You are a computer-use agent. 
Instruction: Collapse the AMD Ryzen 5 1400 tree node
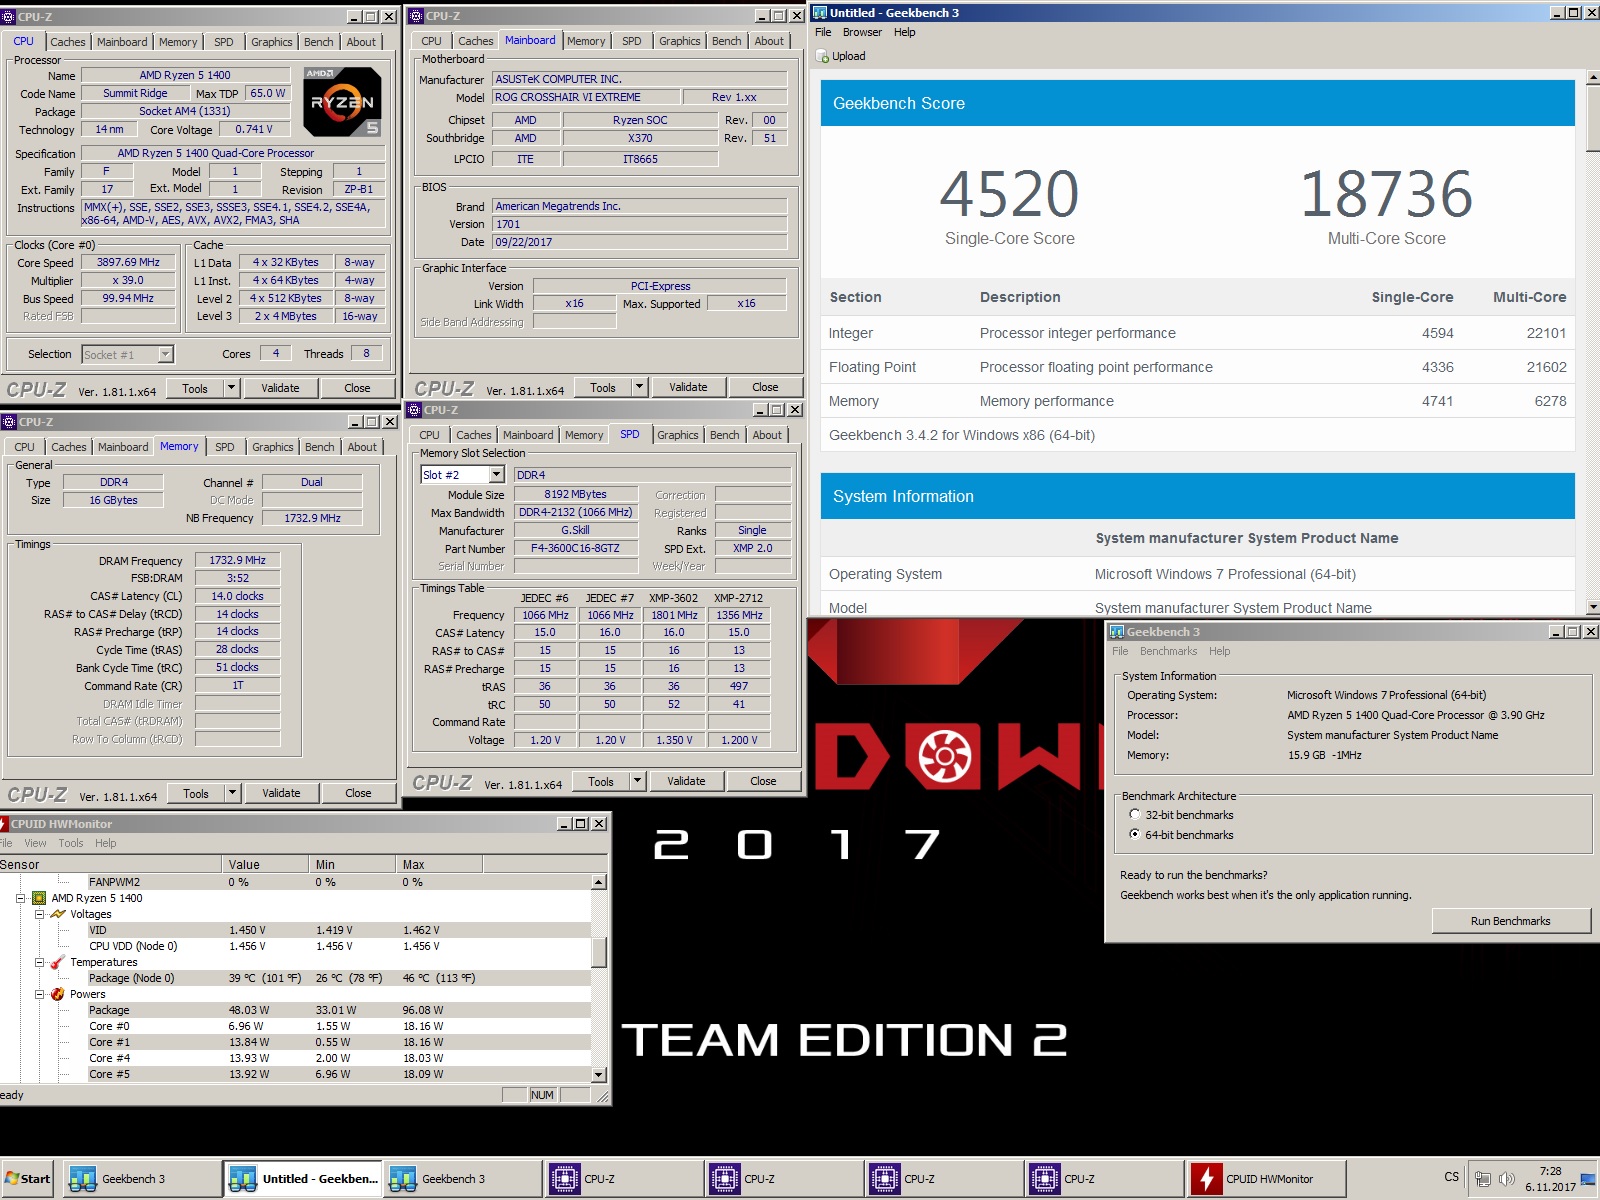pos(20,898)
